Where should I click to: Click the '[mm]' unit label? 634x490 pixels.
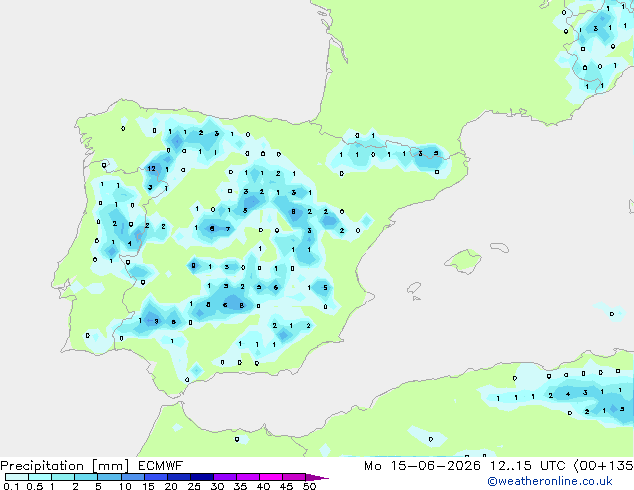[110, 466]
